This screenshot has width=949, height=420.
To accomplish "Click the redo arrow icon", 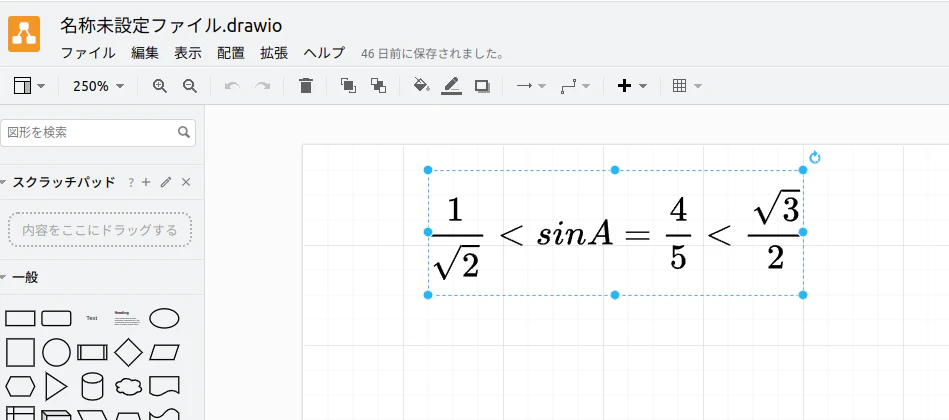I will click(x=262, y=86).
